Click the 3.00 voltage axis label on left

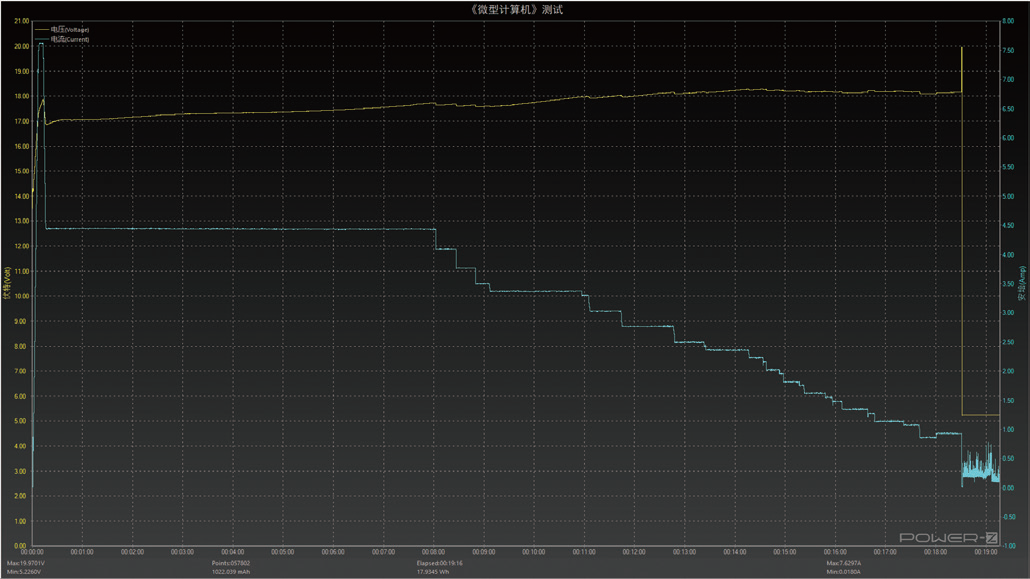(20, 471)
